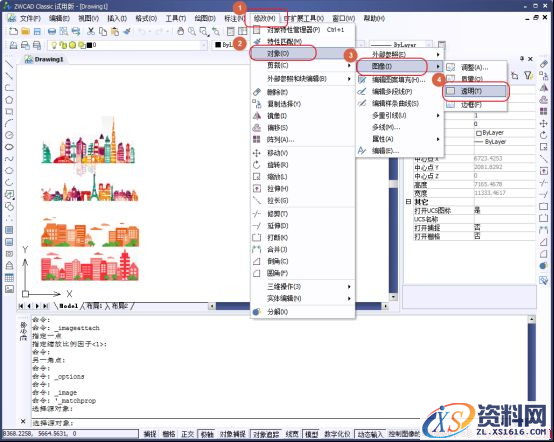Toggle 对象捕捉 object snap in status bar
The width and height of the screenshot is (554, 442).
tap(232, 434)
